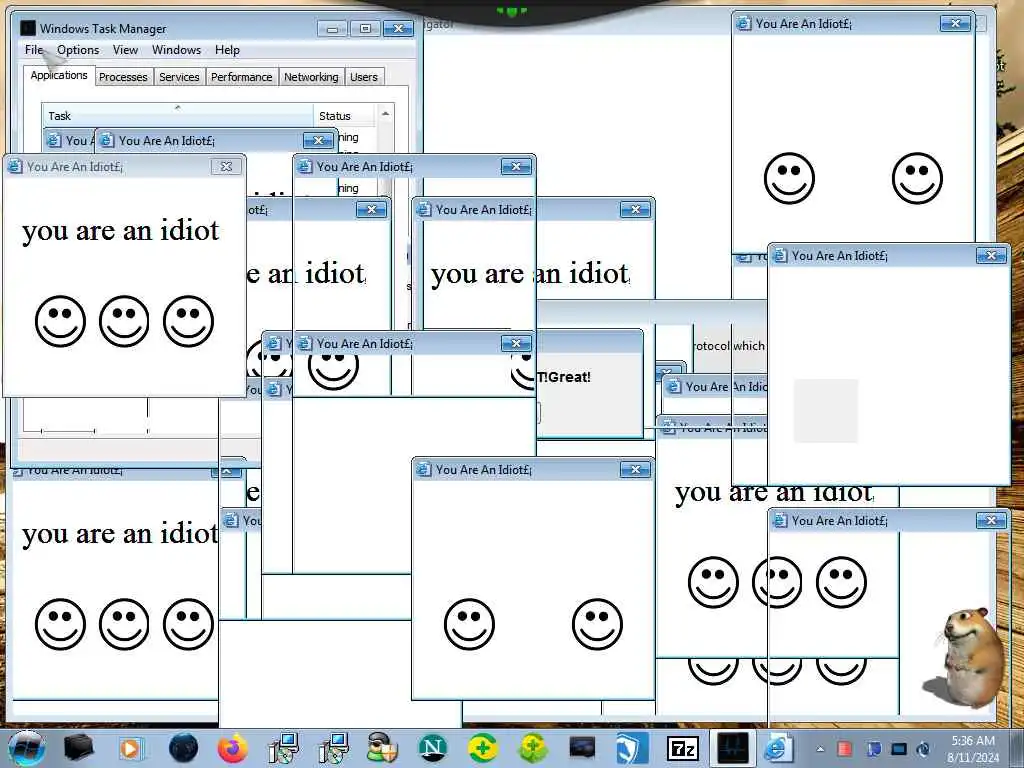Click the red flag tray icon
The width and height of the screenshot is (1024, 768).
[x=844, y=748]
